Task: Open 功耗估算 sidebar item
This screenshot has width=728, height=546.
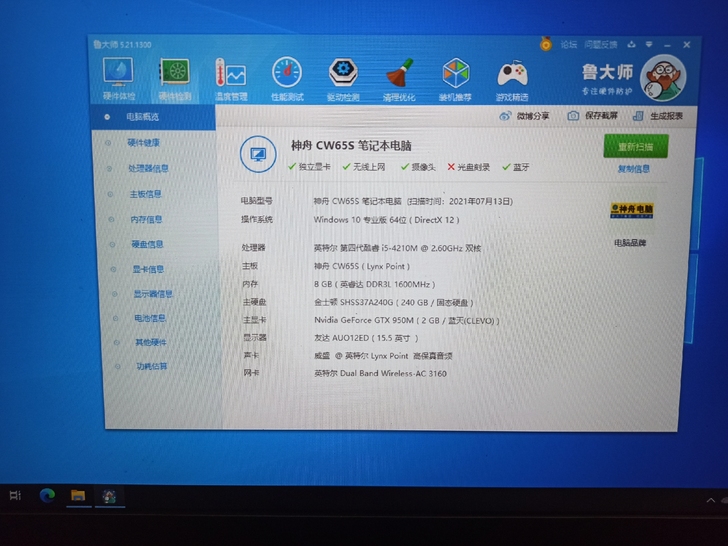Action: coord(151,366)
